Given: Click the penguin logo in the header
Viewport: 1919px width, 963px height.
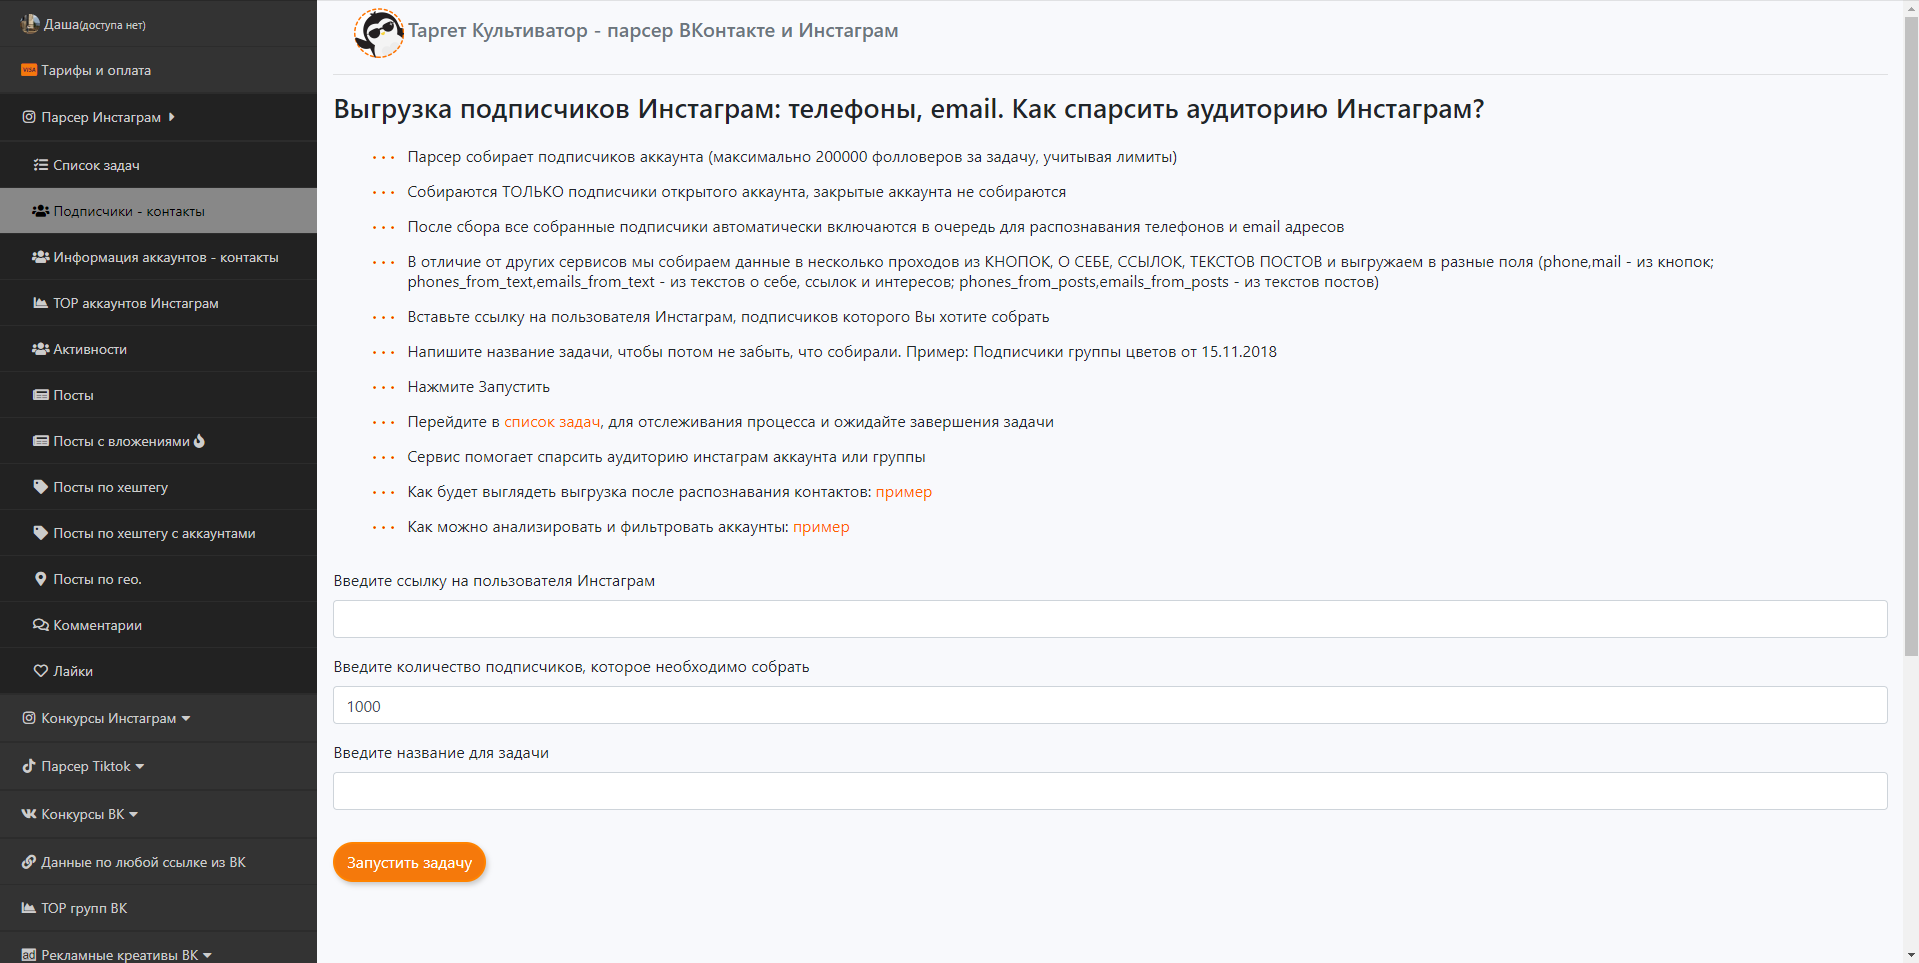Looking at the screenshot, I should pos(379,33).
